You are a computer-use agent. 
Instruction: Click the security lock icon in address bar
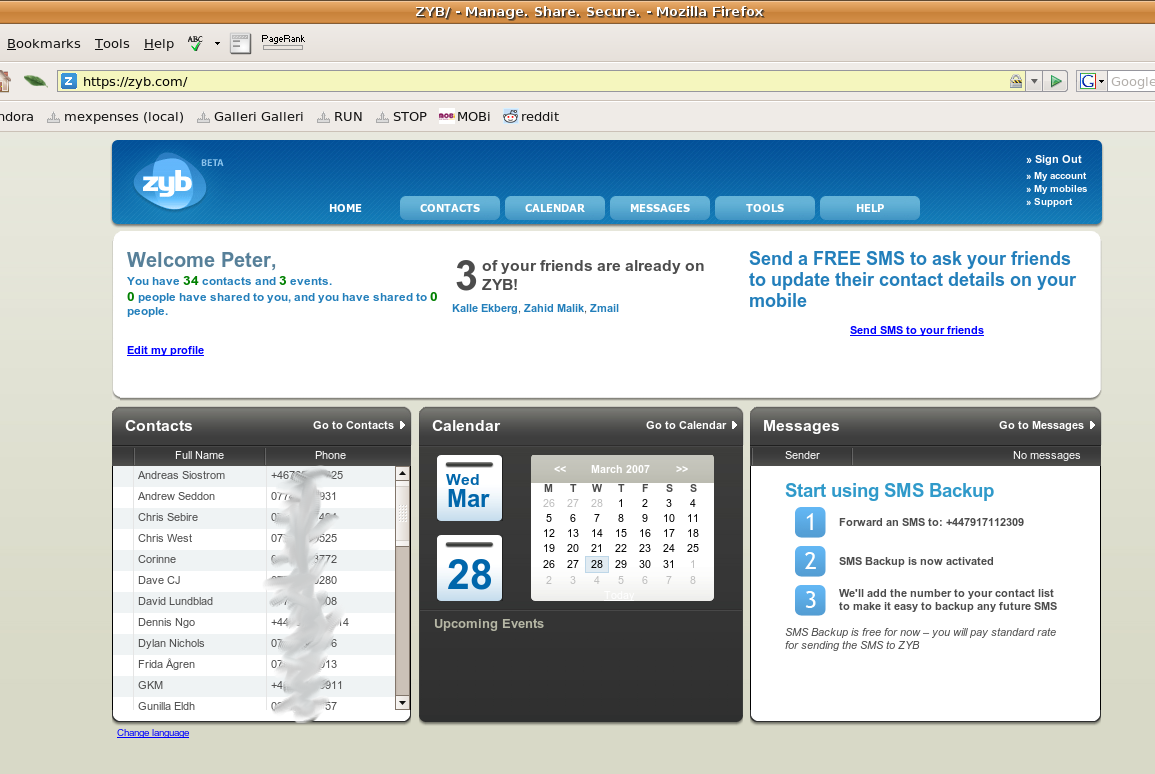(1016, 81)
